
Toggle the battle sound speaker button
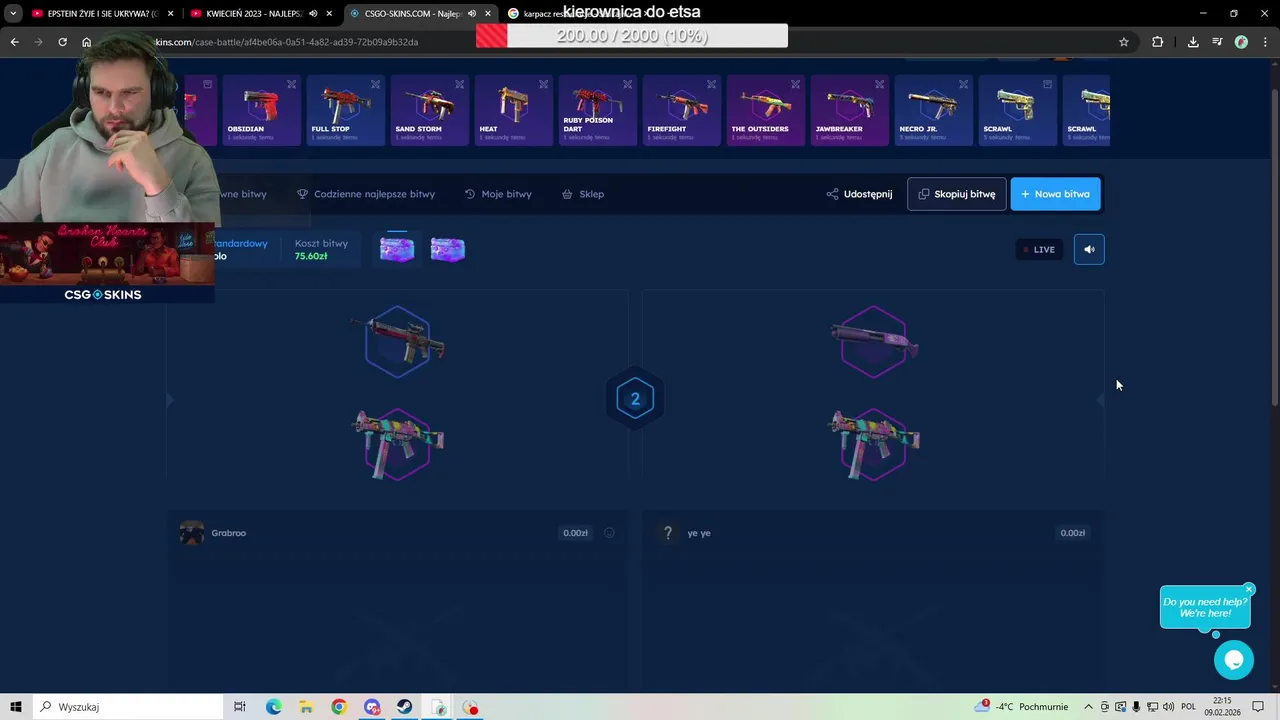tap(1089, 249)
